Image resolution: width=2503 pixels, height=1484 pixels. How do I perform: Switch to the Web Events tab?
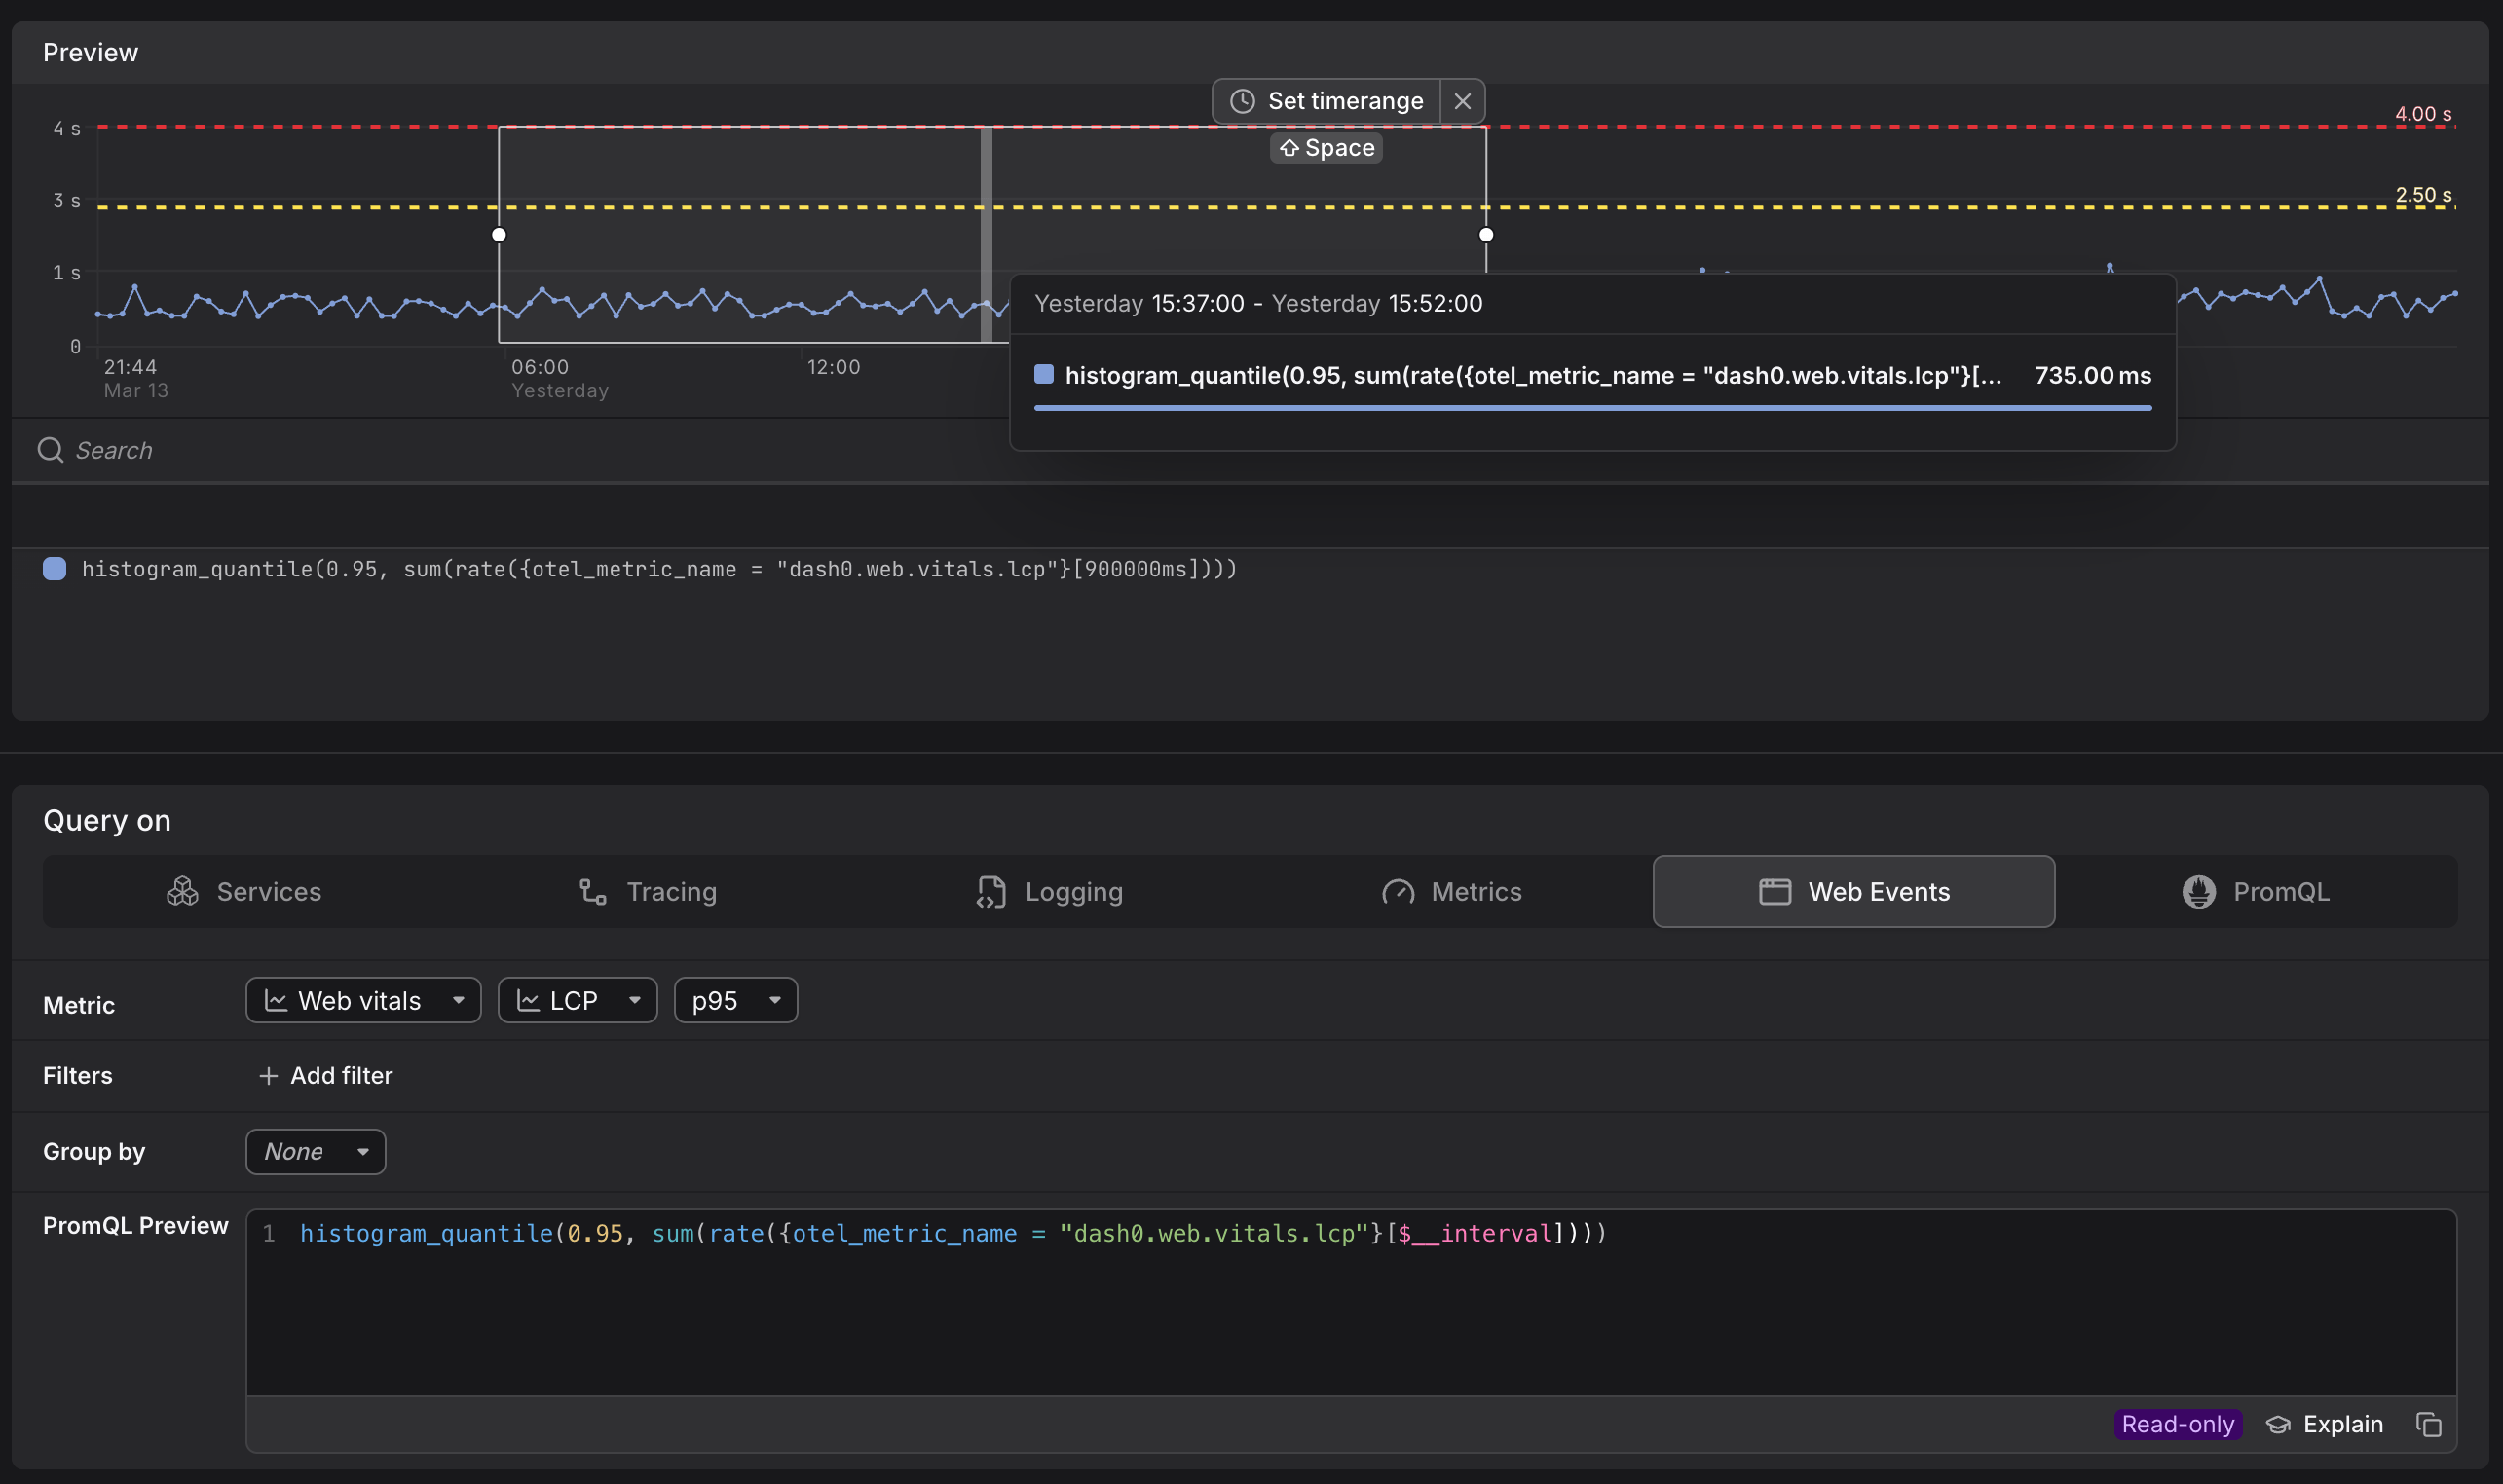1852,891
